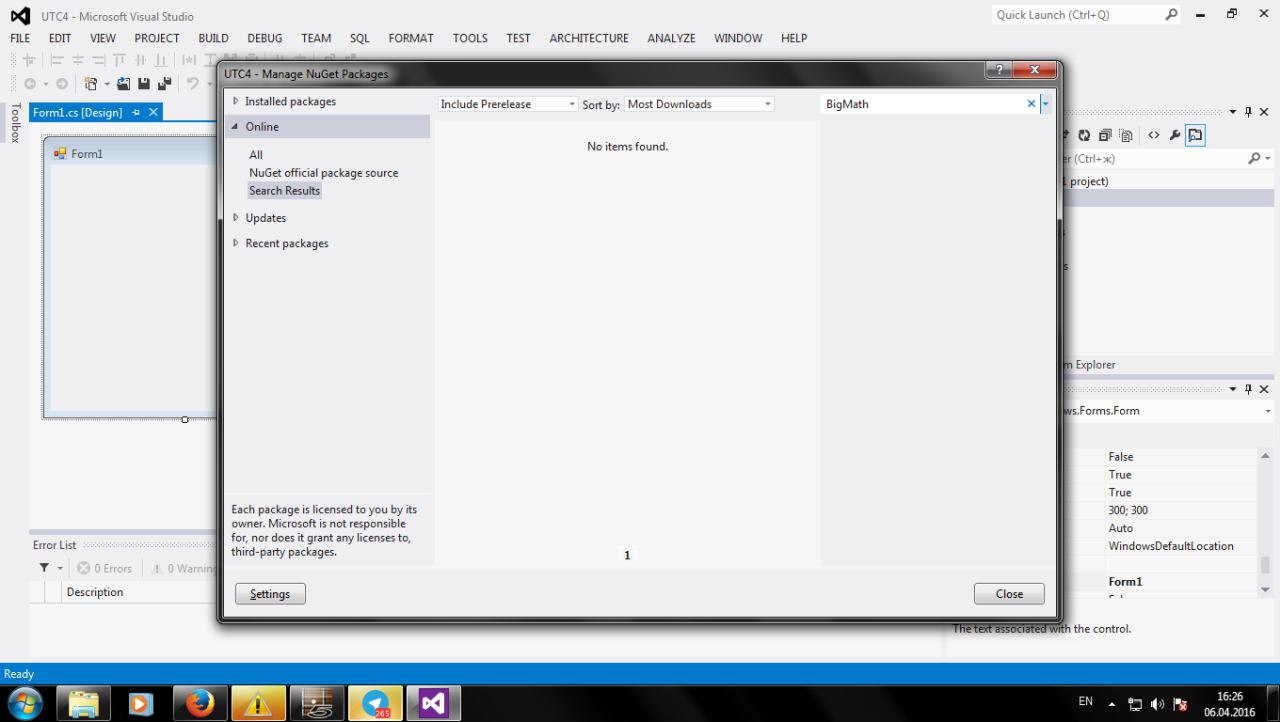Open the PROJECT menu
This screenshot has width=1280, height=722.
click(157, 38)
